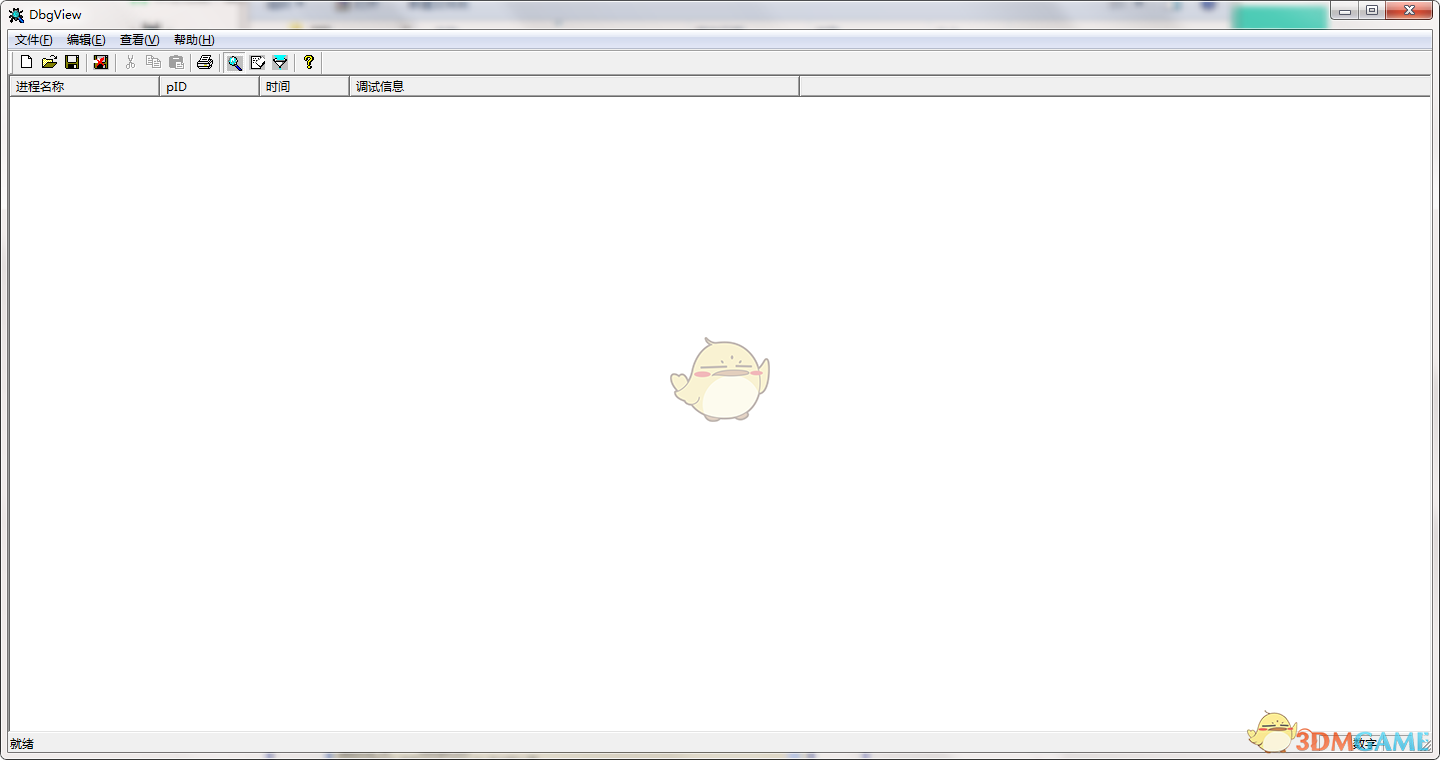This screenshot has height=760, width=1440.
Task: Click the 调试信息 column header
Action: tap(574, 87)
